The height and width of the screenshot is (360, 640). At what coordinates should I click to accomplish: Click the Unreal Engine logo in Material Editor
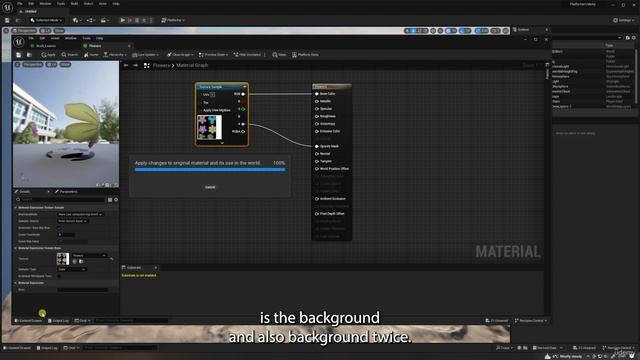[x=19, y=42]
